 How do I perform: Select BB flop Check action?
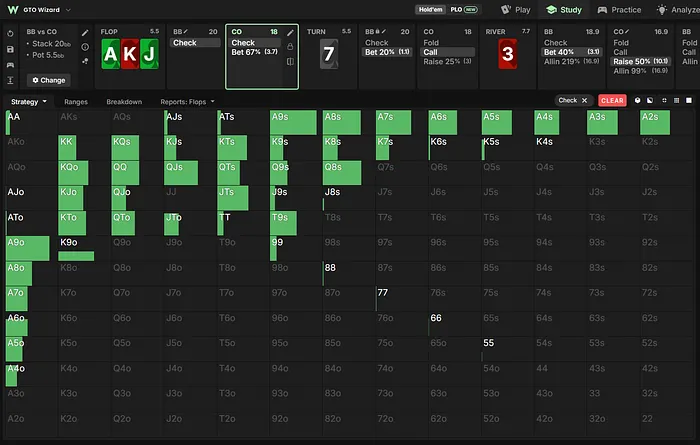(195, 43)
